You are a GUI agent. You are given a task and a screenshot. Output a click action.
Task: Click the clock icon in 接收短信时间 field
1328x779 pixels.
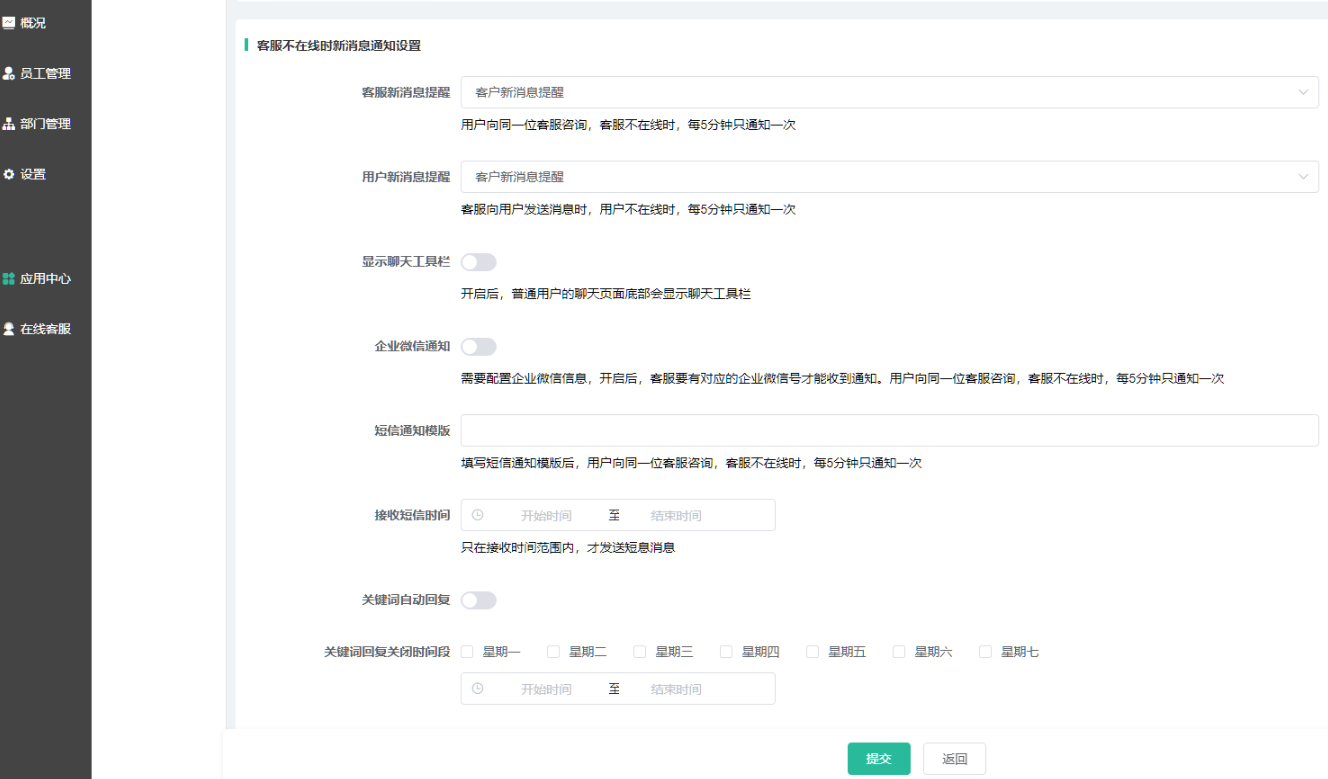point(478,515)
